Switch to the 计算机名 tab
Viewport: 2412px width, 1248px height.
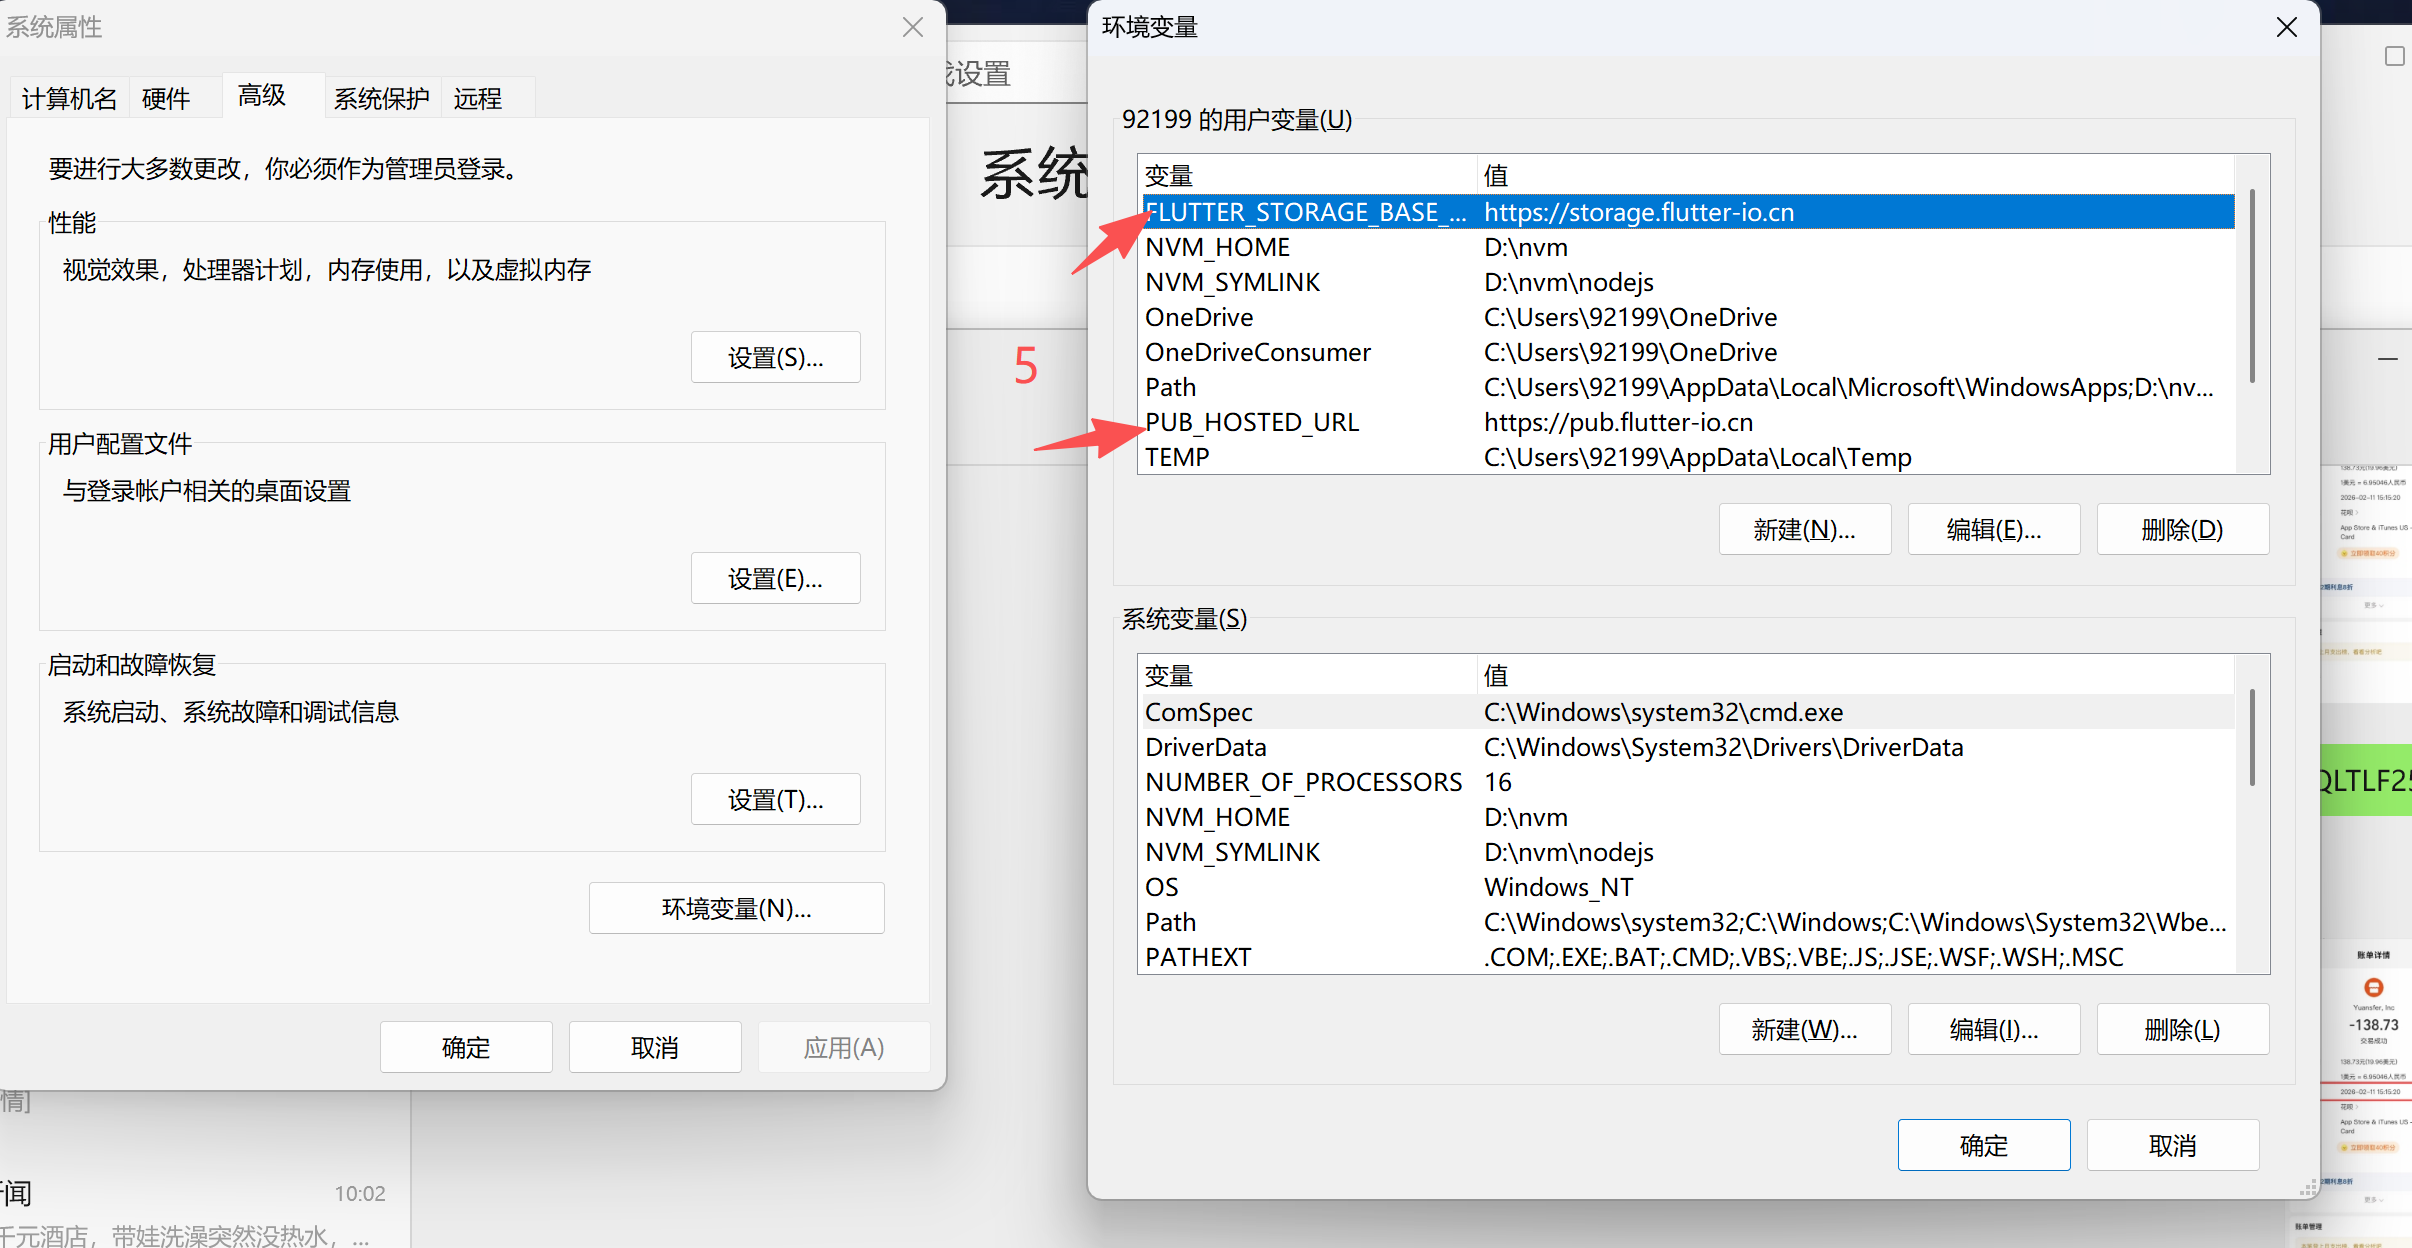coord(69,99)
